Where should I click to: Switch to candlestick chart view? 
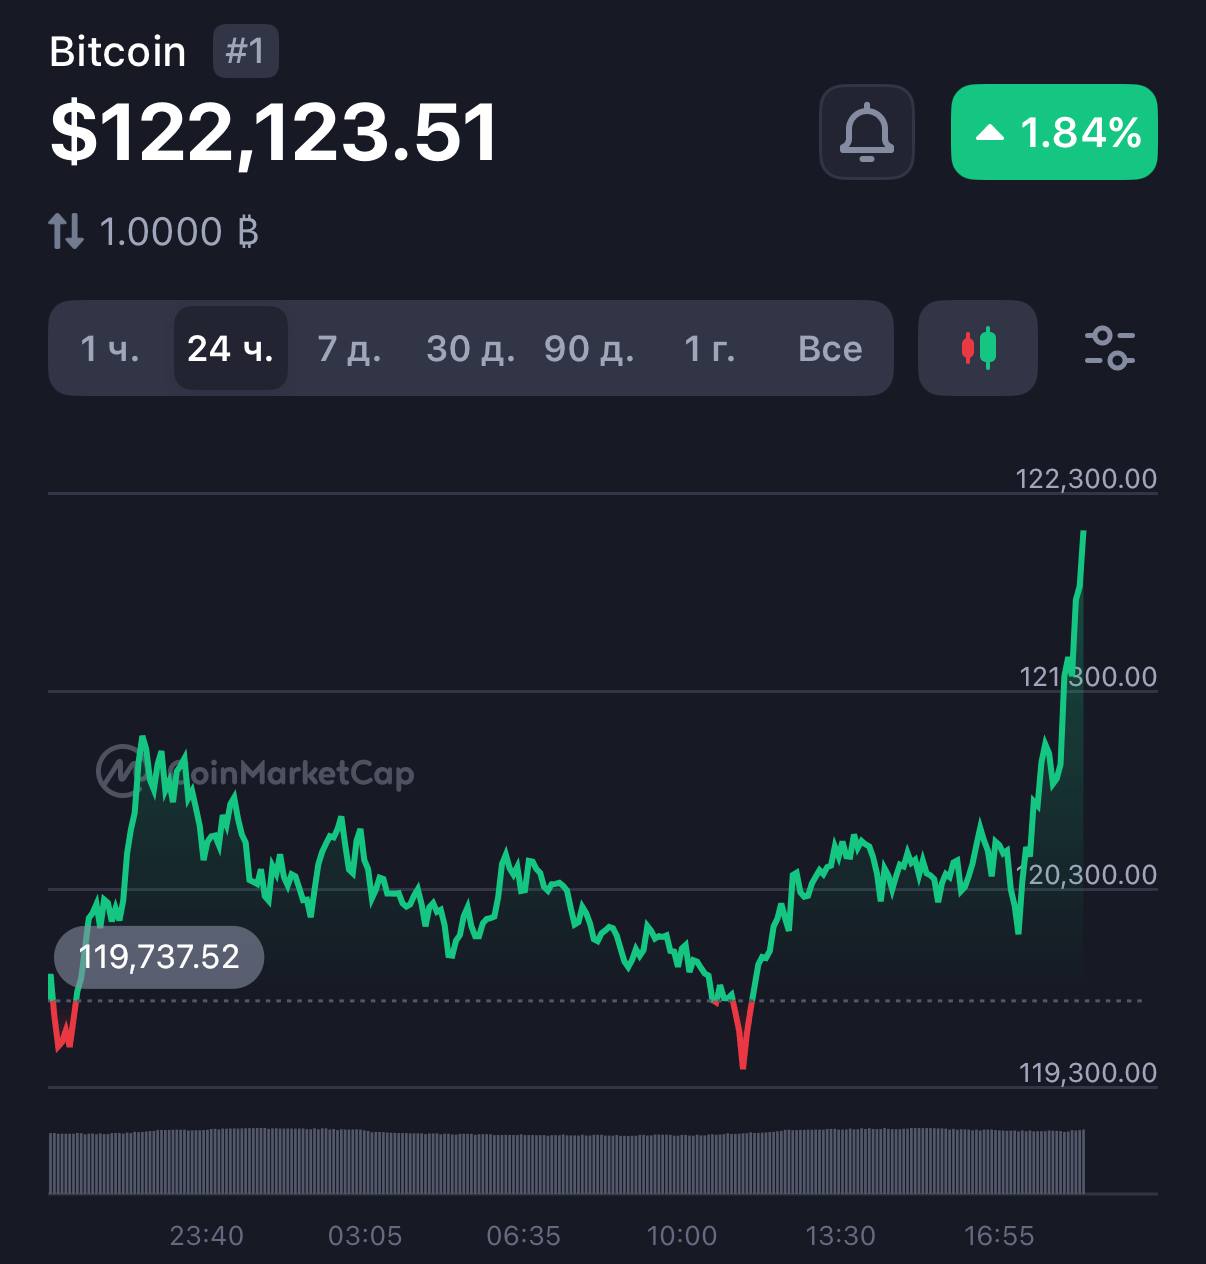point(977,348)
